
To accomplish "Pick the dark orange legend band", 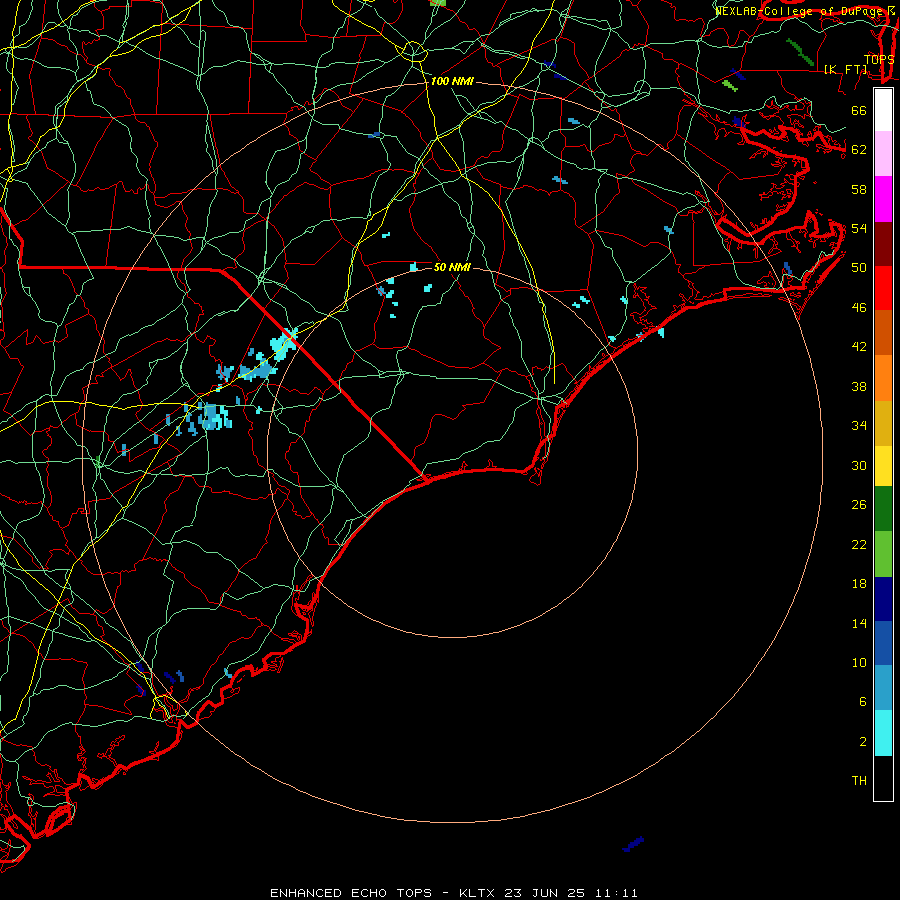I will click(x=883, y=332).
